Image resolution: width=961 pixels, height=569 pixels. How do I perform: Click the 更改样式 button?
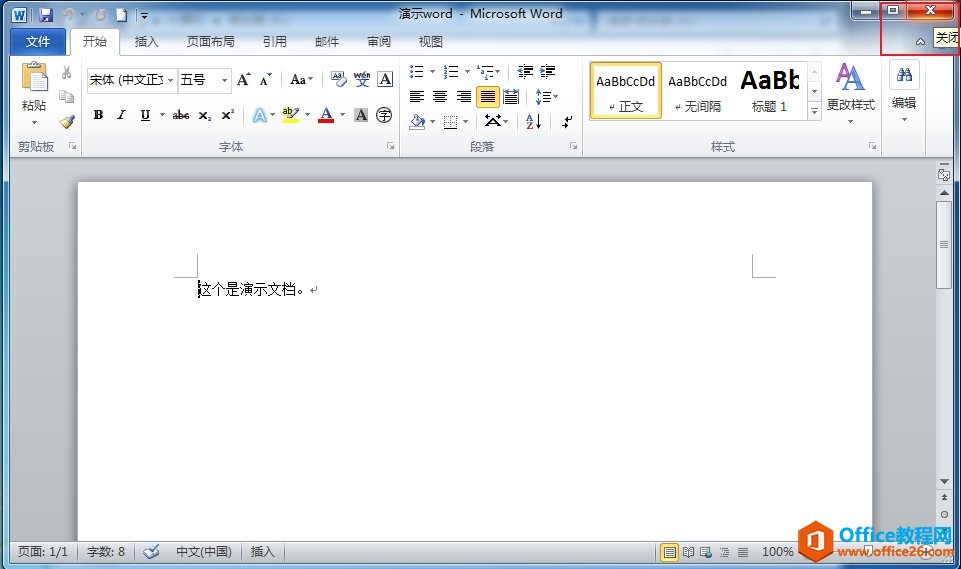(850, 90)
